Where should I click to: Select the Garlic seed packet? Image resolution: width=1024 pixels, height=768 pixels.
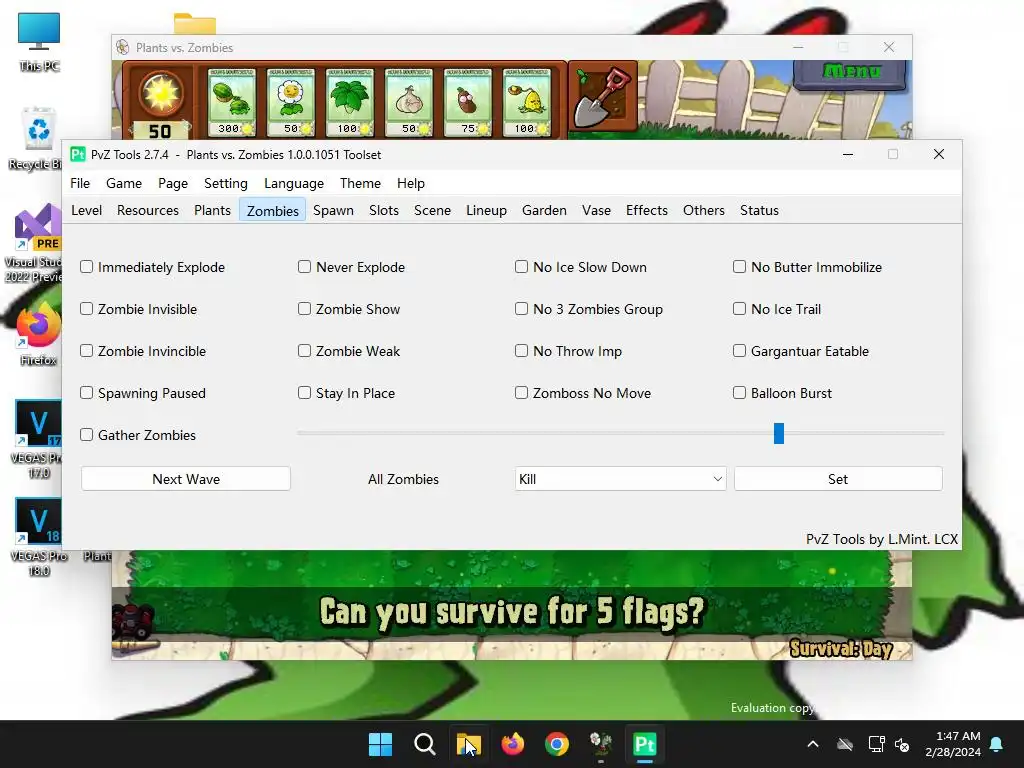409,102
